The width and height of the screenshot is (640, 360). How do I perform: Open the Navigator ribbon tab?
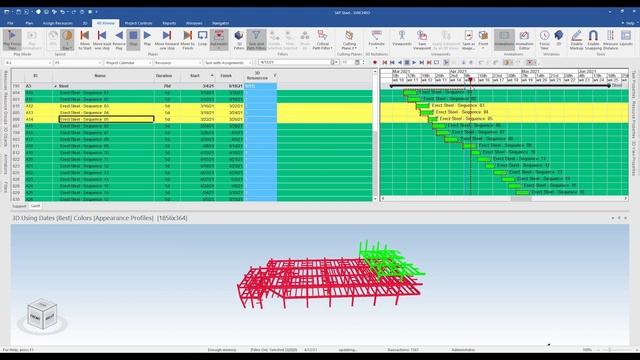point(220,23)
